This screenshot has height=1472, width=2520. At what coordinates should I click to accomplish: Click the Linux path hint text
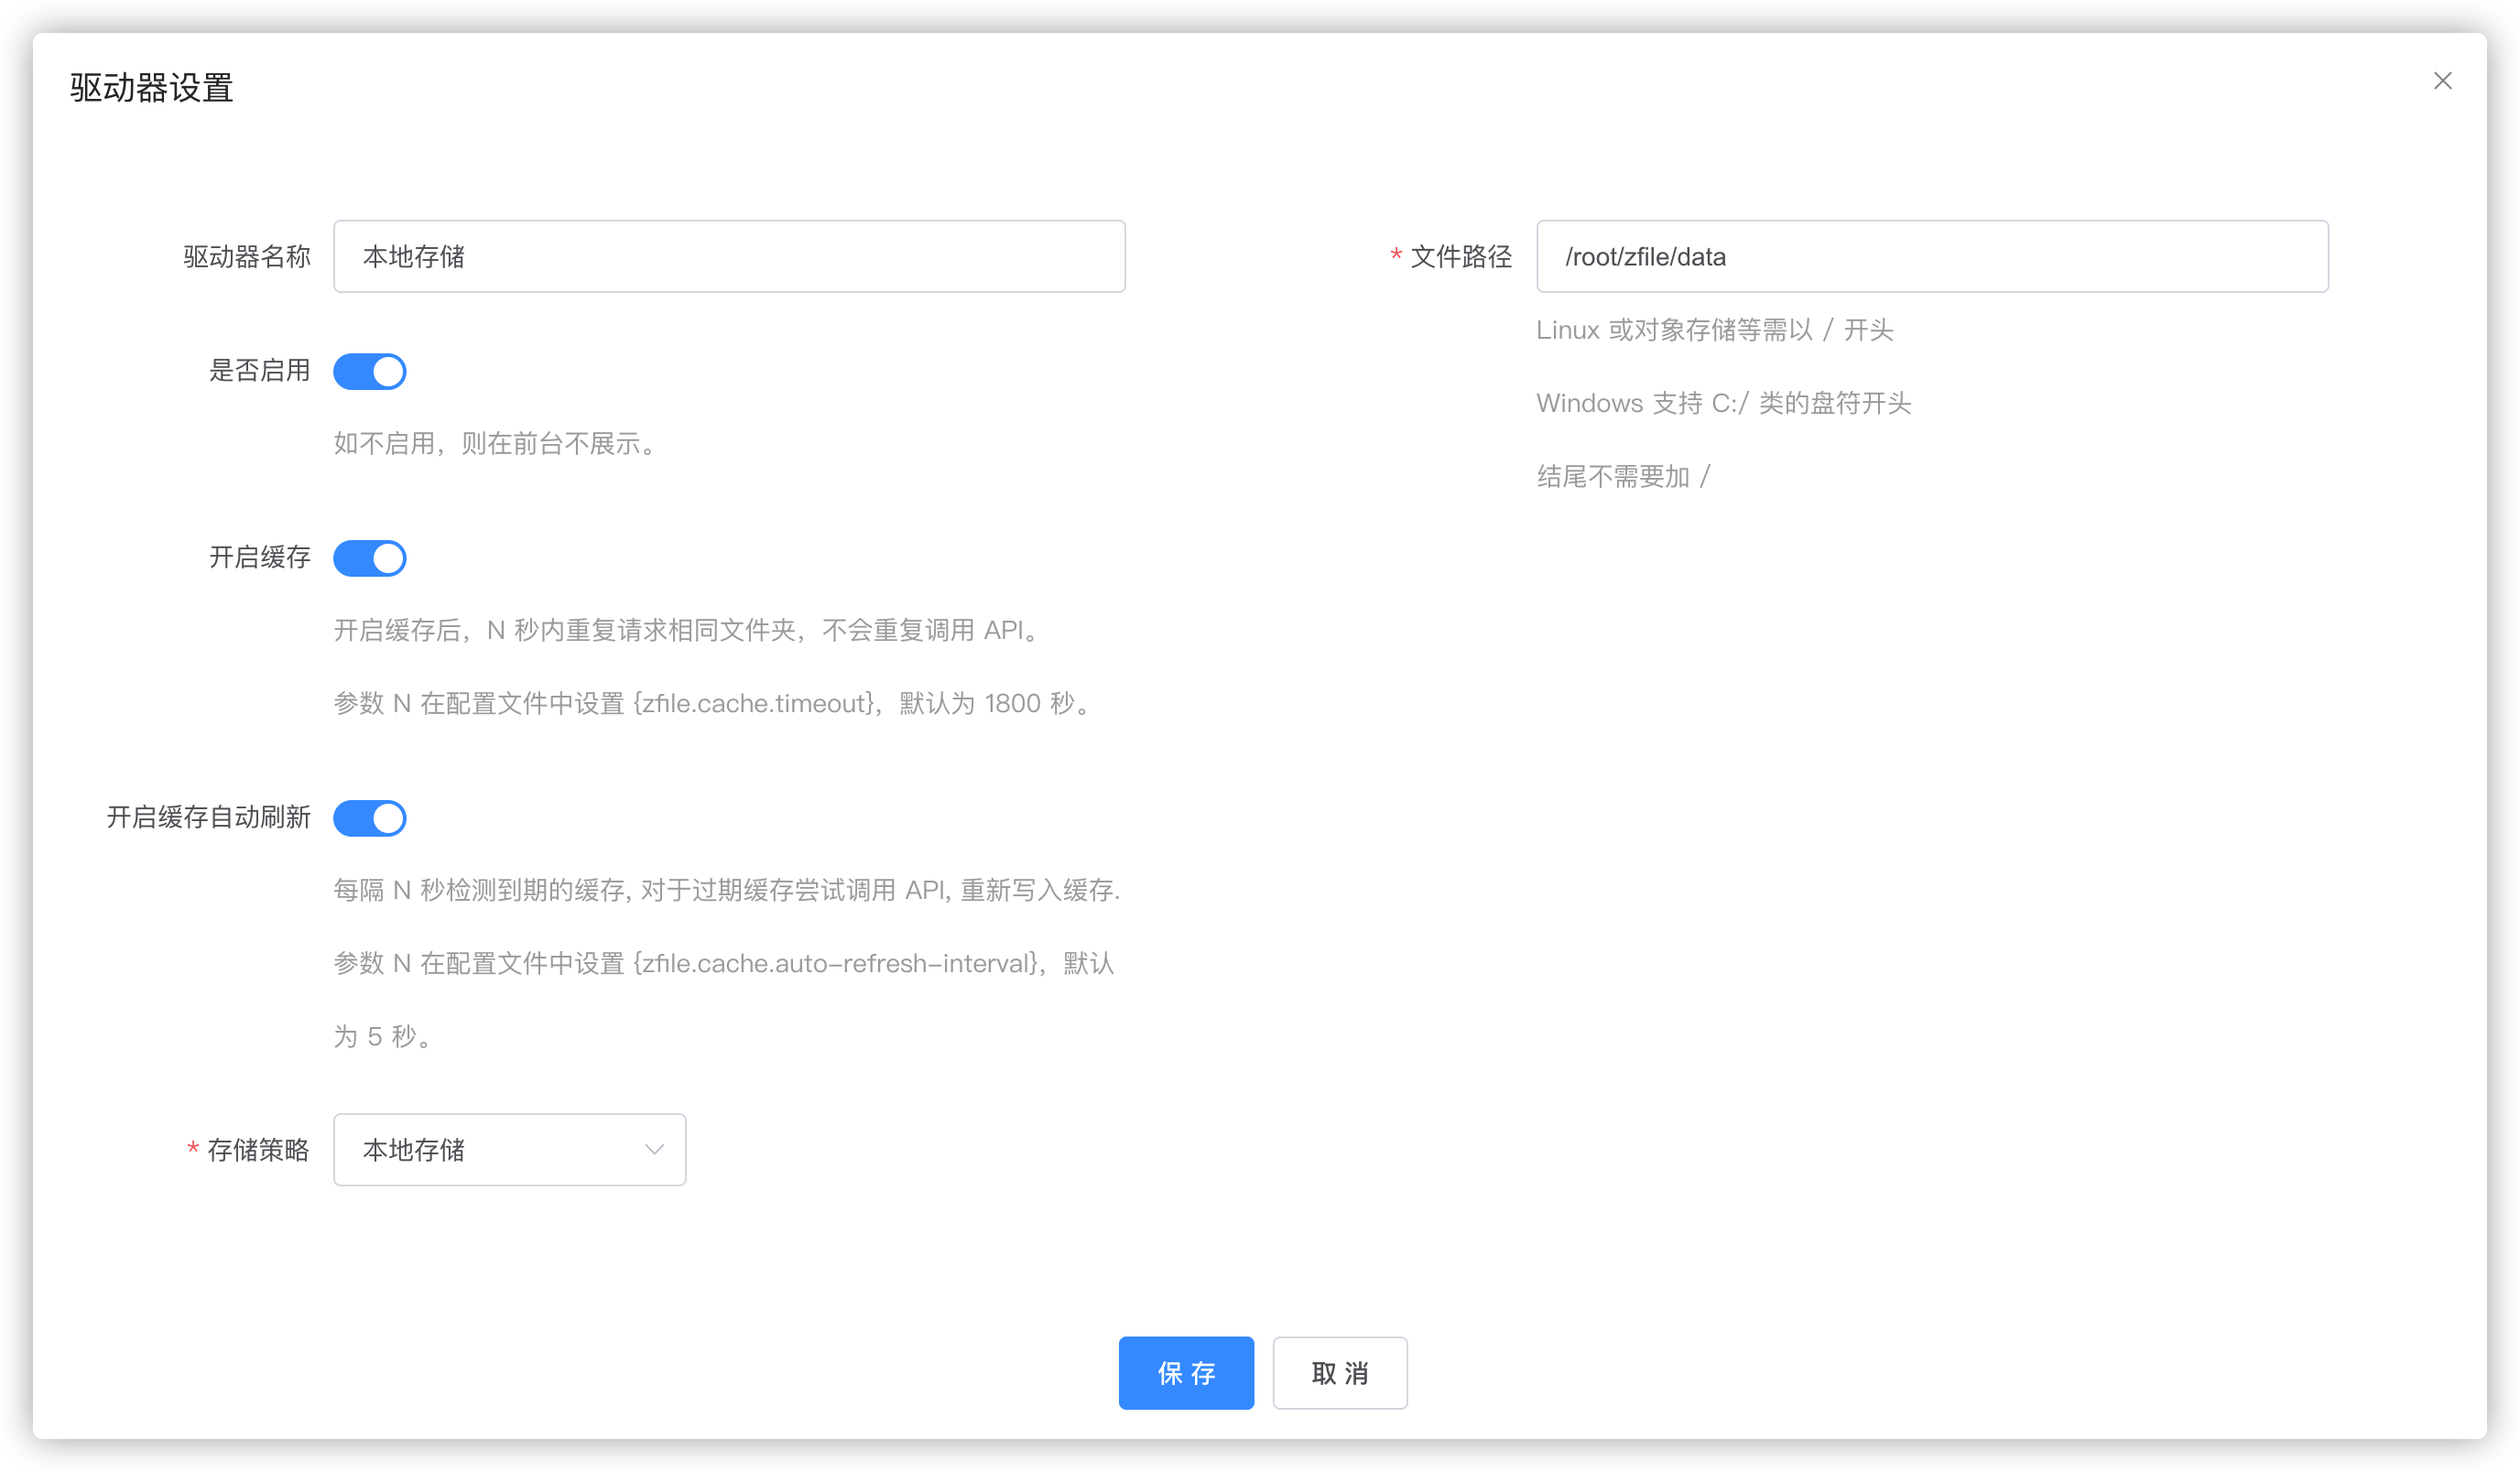[x=1714, y=330]
